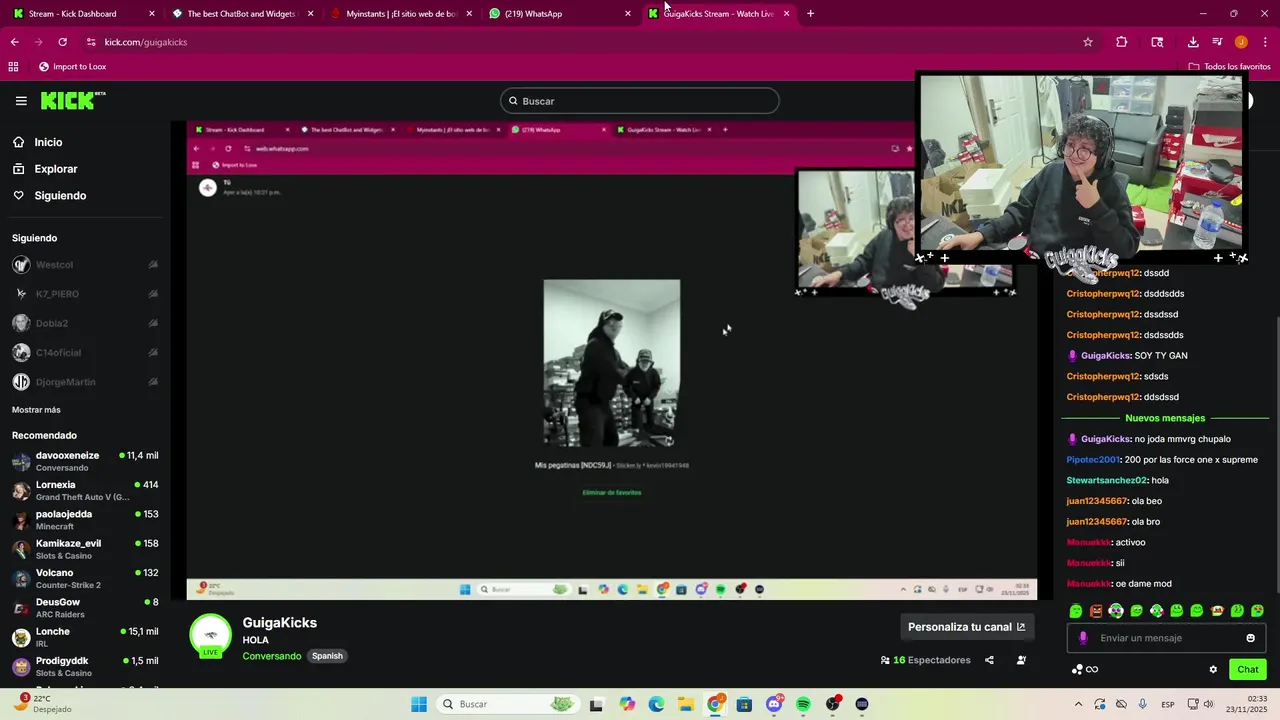This screenshot has width=1280, height=720.
Task: Open DjorgeMartin's followed channel
Action: point(85,382)
